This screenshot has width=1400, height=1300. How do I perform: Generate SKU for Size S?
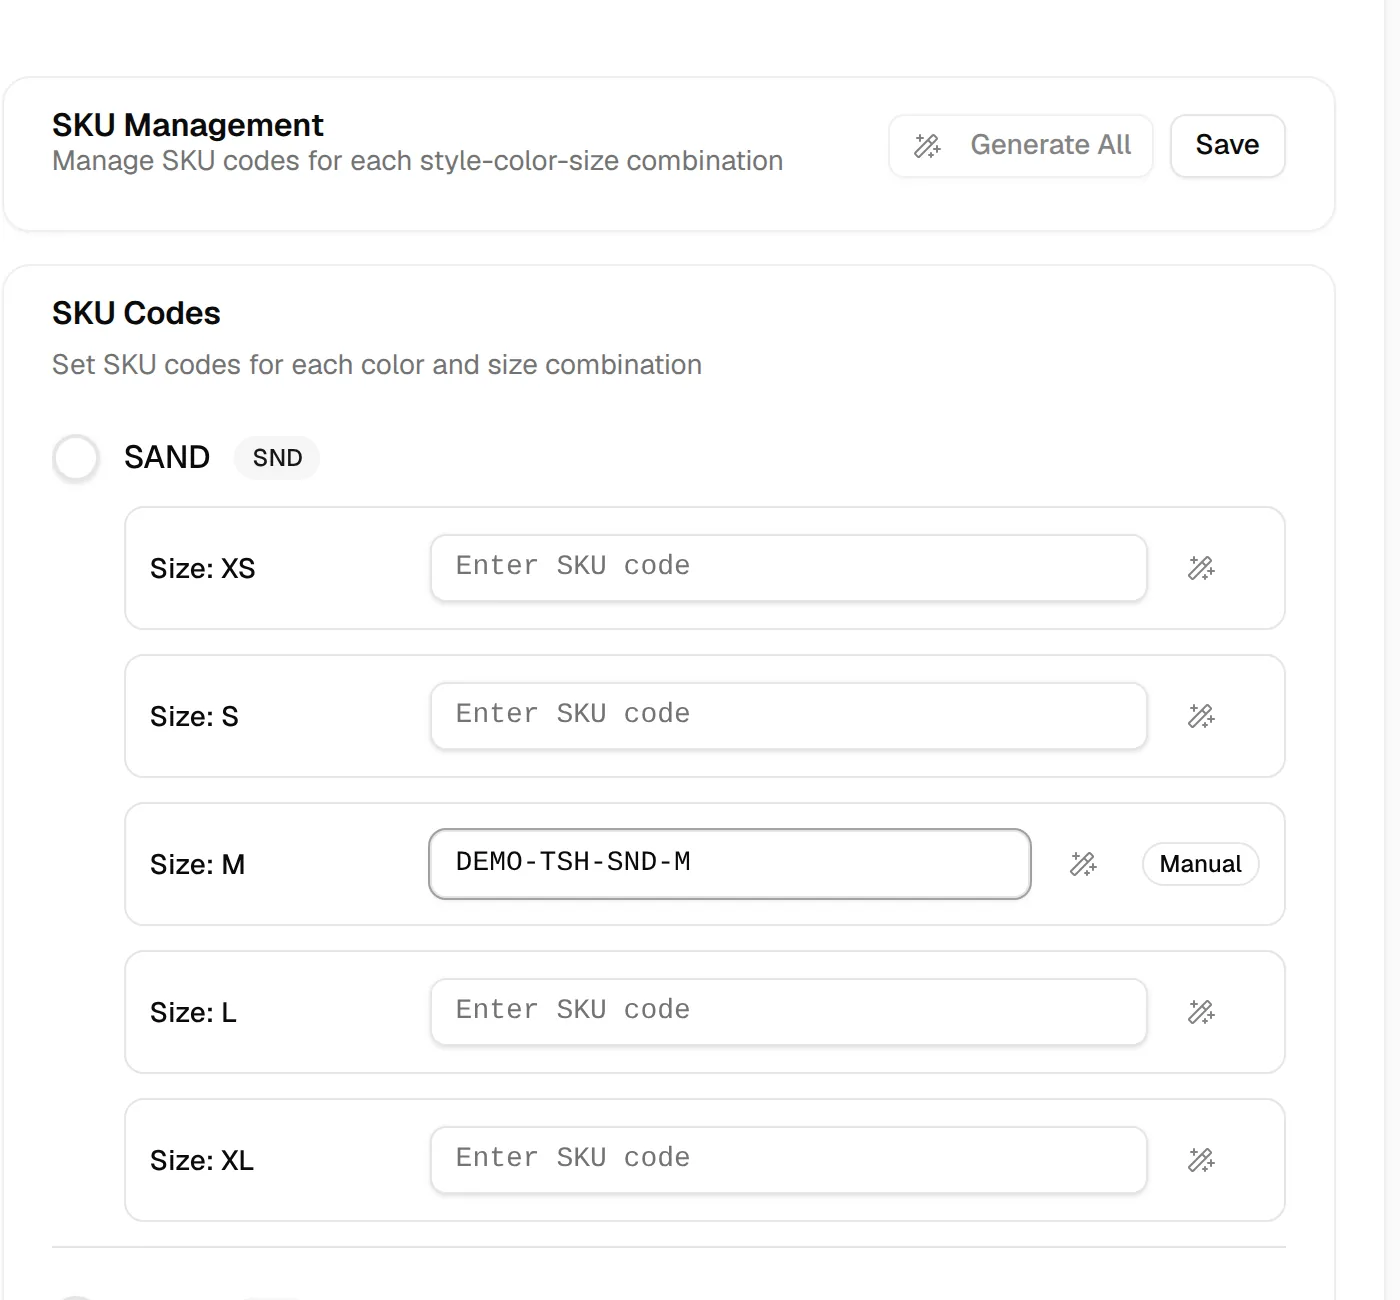(x=1201, y=716)
